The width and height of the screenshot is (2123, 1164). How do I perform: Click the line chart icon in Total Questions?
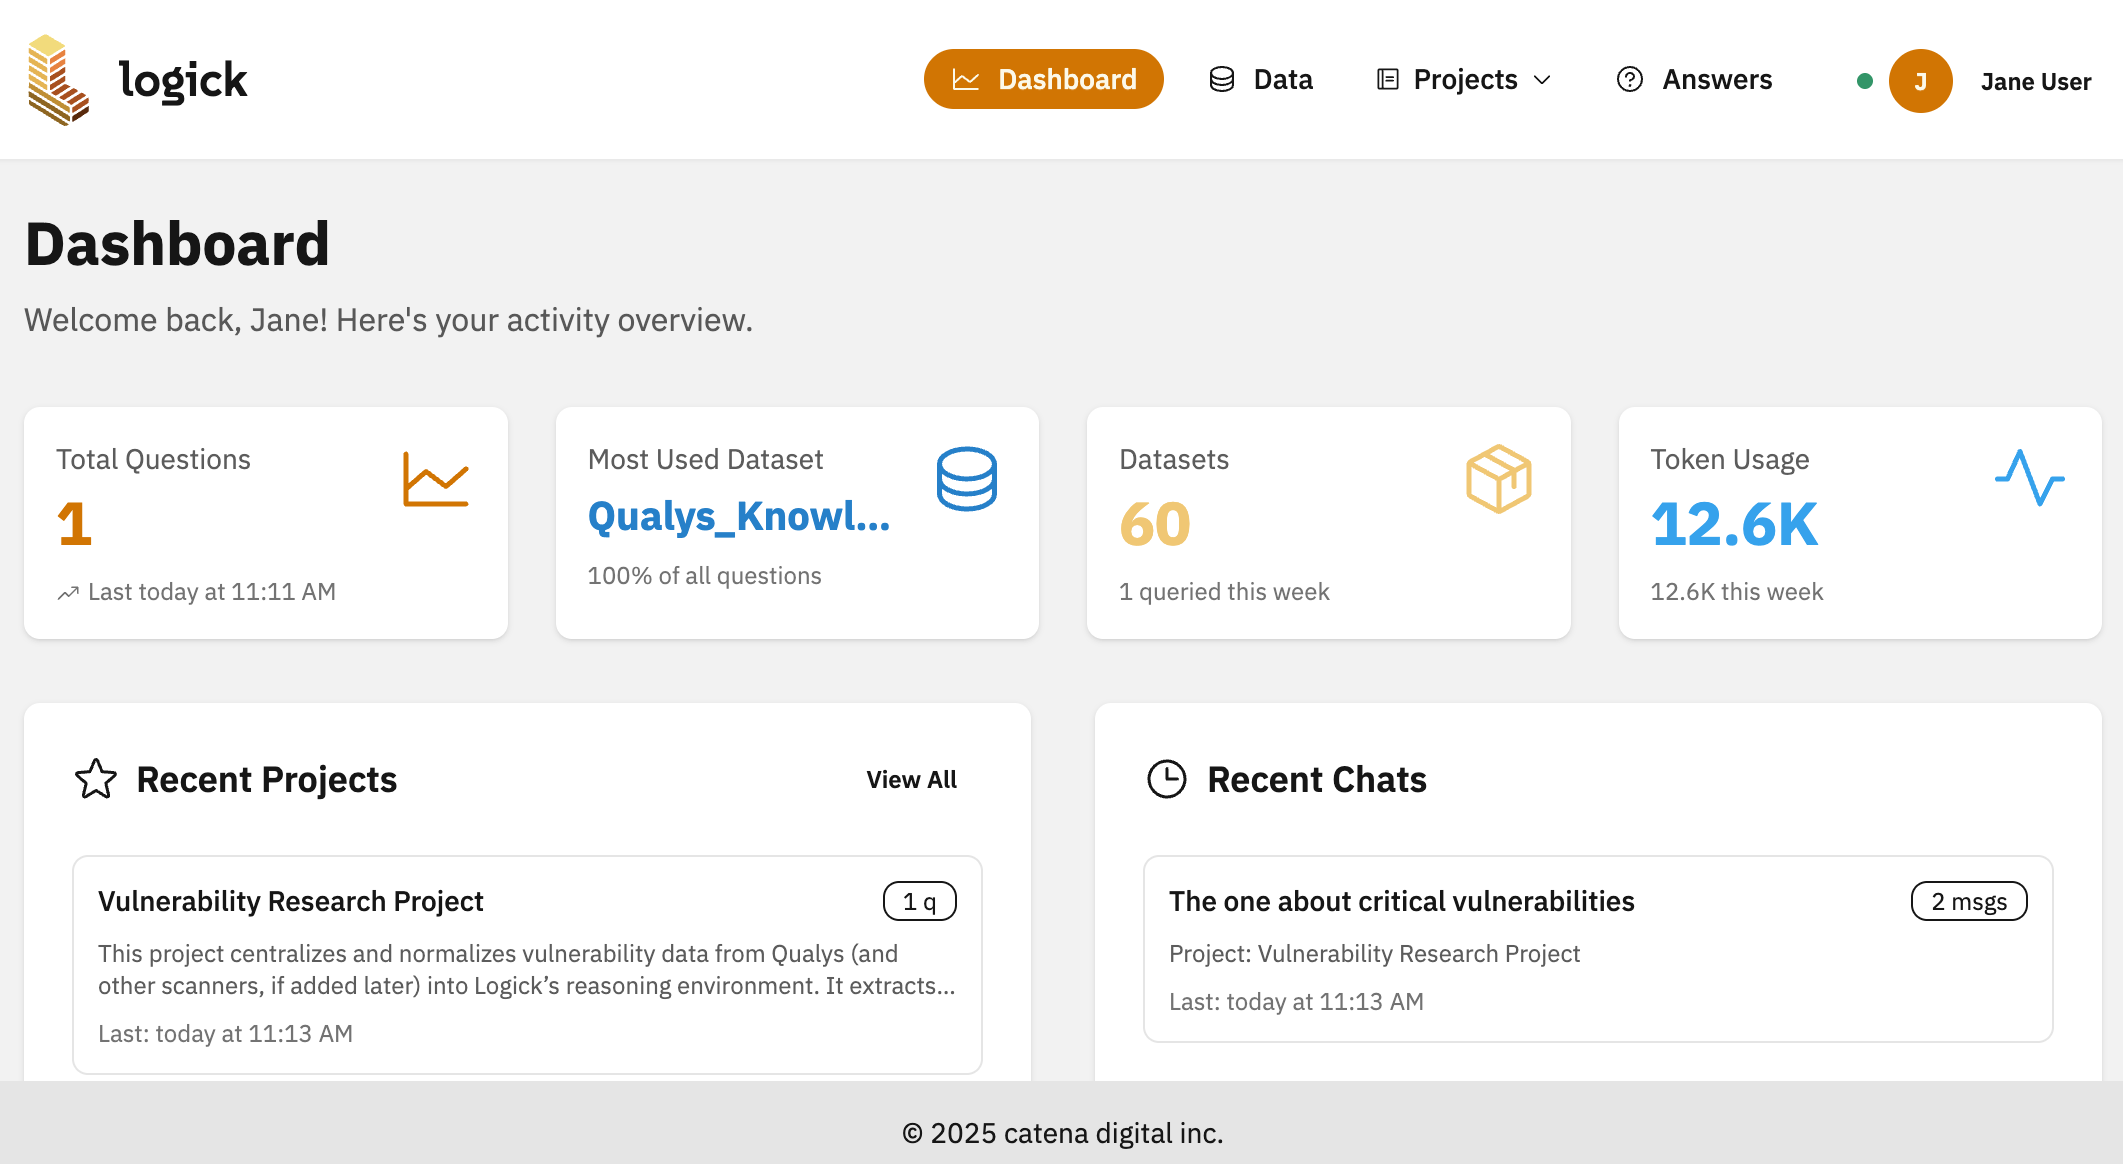point(435,479)
